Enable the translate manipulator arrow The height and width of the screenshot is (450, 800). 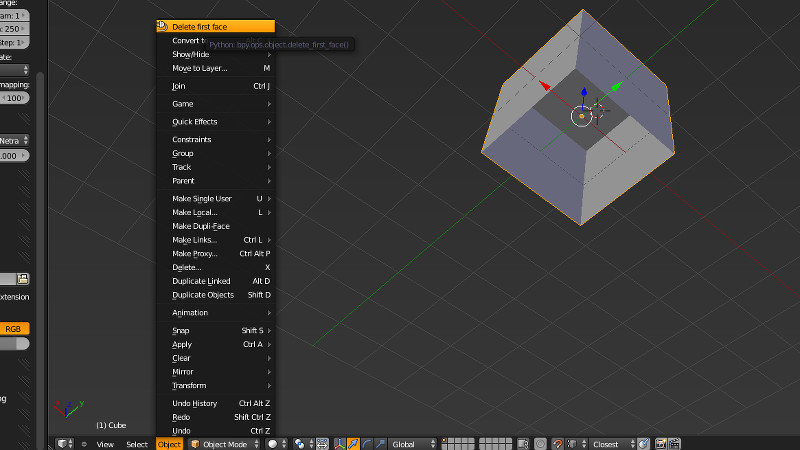point(353,444)
